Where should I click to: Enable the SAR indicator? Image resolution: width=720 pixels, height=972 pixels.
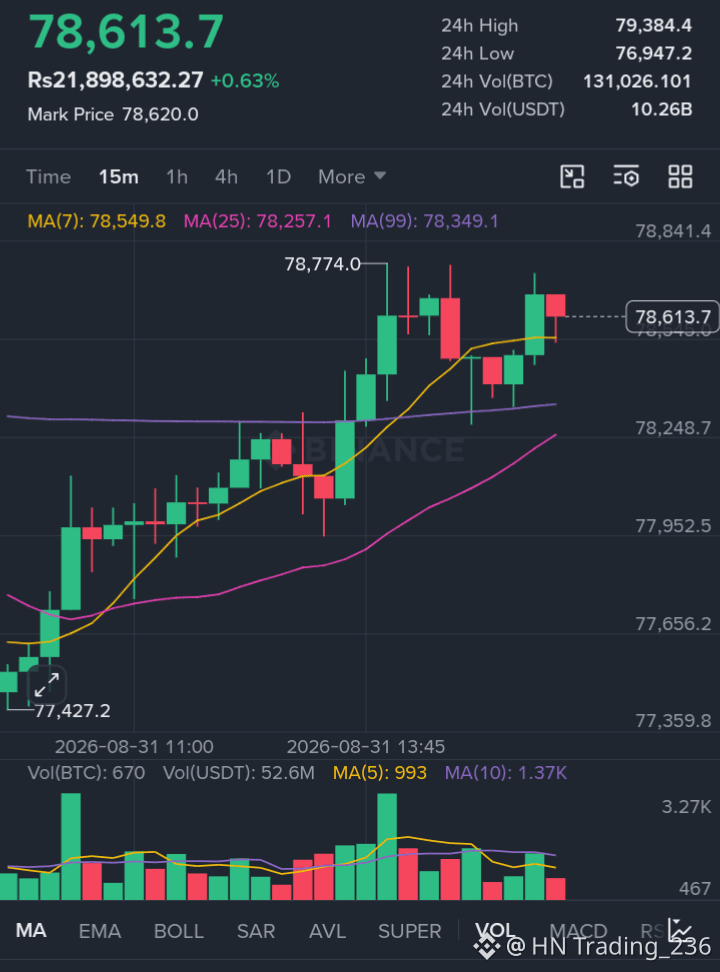click(256, 930)
